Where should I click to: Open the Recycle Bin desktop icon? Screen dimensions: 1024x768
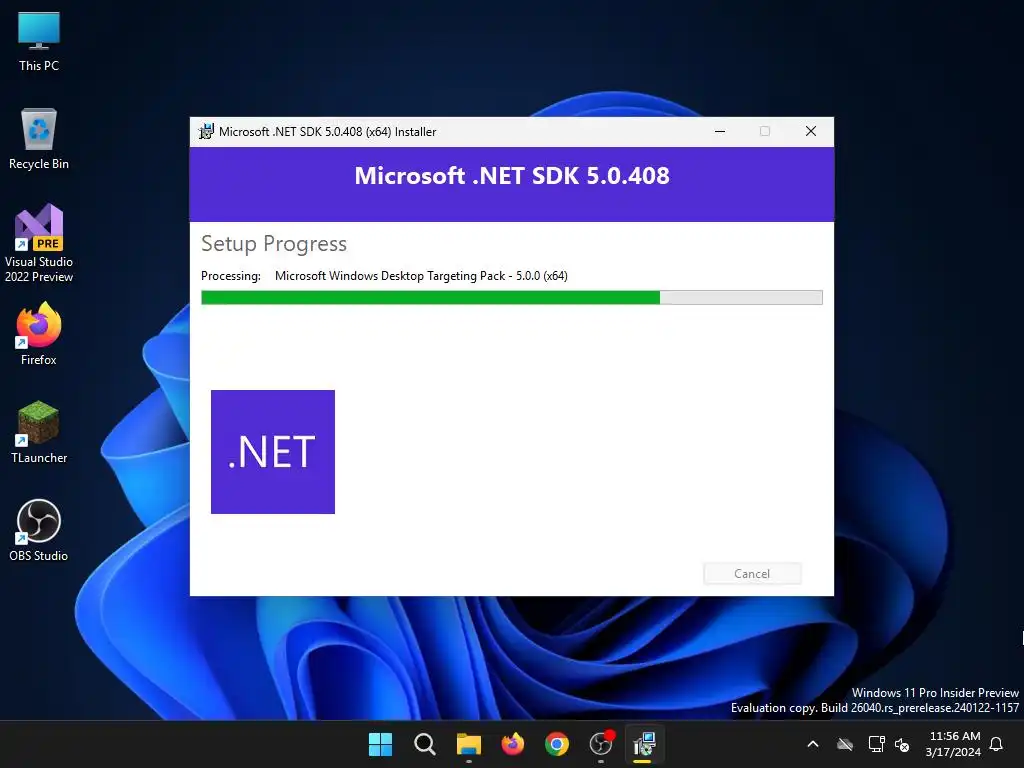click(x=39, y=138)
